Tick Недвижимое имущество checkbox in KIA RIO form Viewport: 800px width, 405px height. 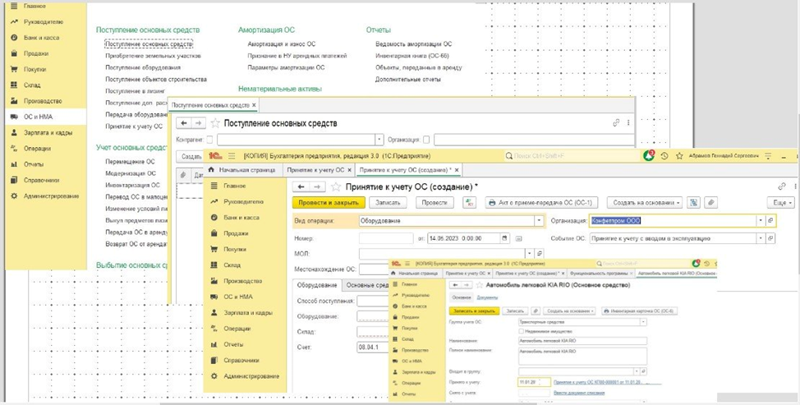(x=521, y=331)
